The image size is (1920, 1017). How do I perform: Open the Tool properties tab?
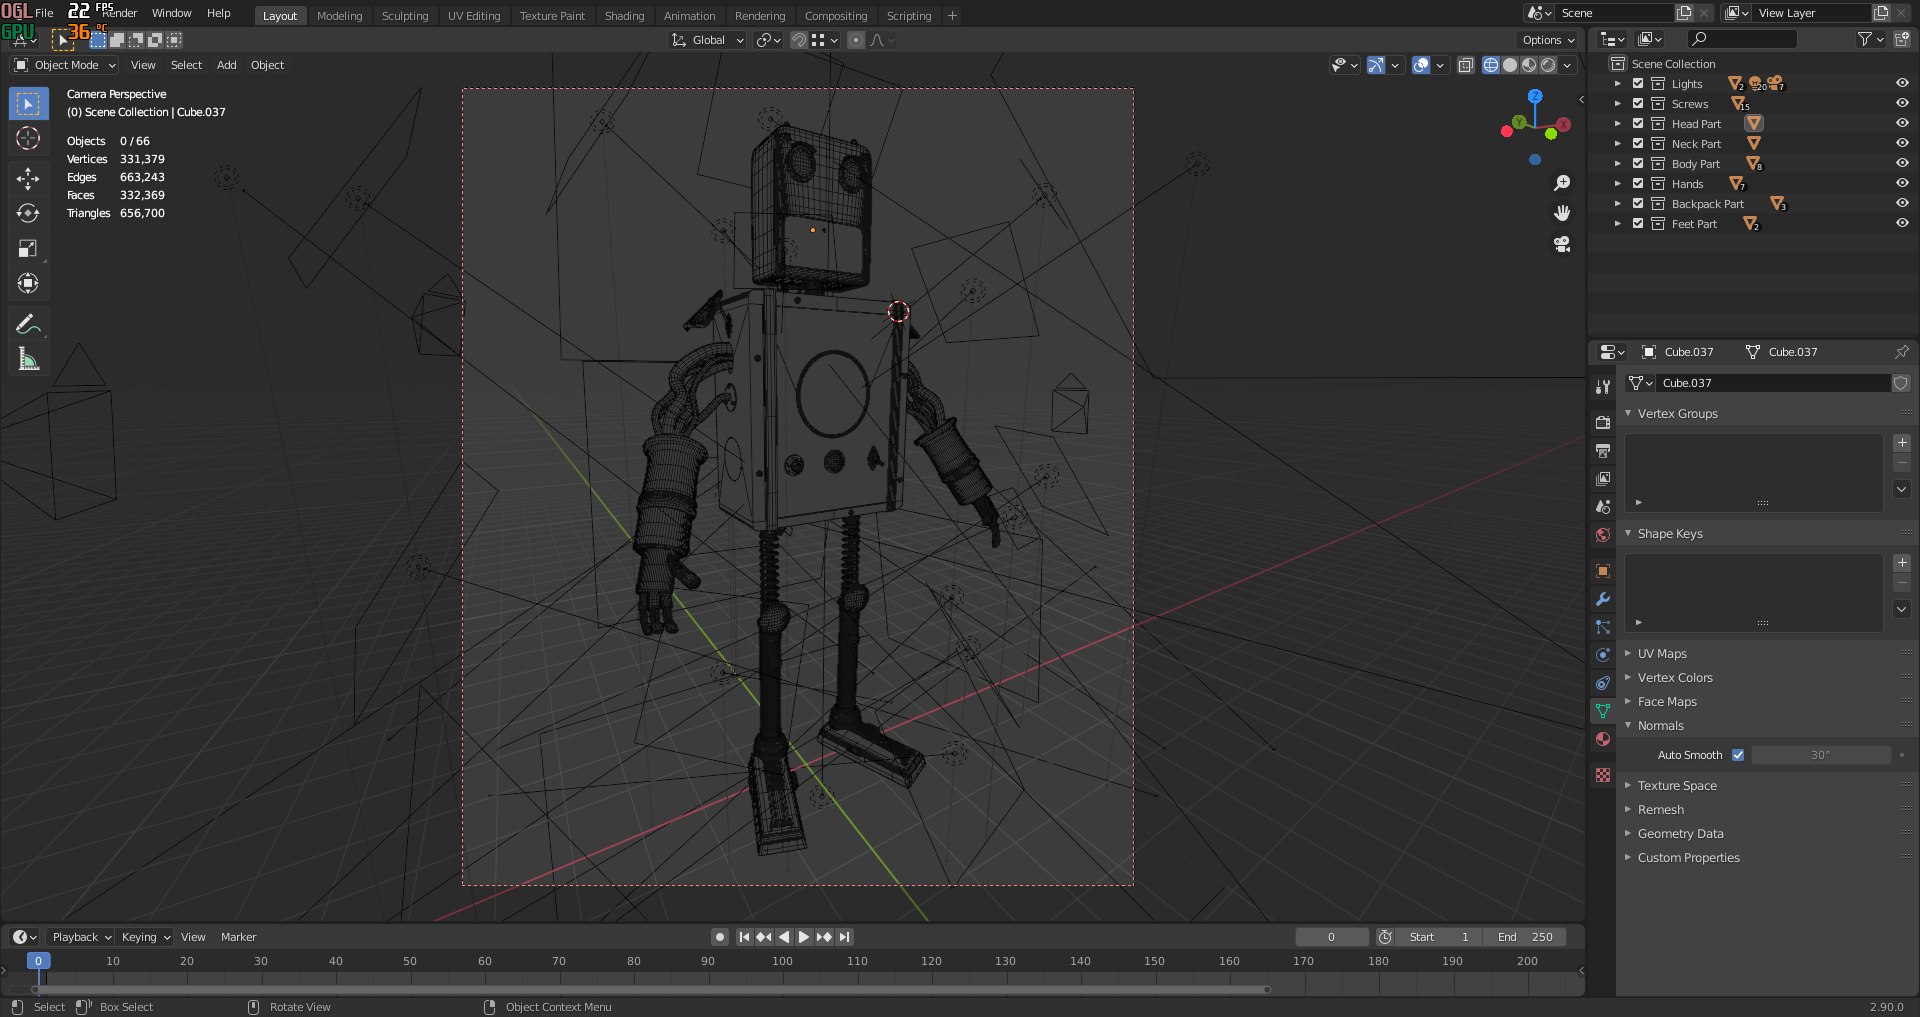(1603, 387)
